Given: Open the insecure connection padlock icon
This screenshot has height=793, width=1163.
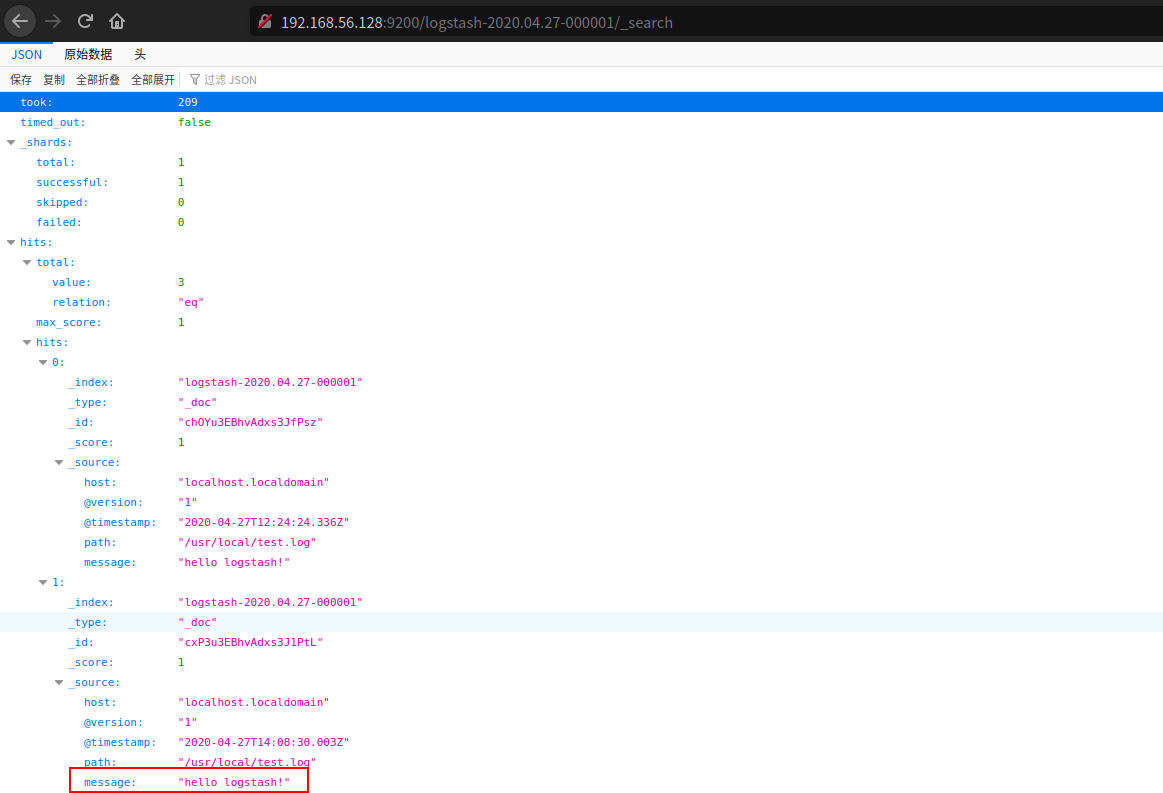Looking at the screenshot, I should pyautogui.click(x=264, y=21).
